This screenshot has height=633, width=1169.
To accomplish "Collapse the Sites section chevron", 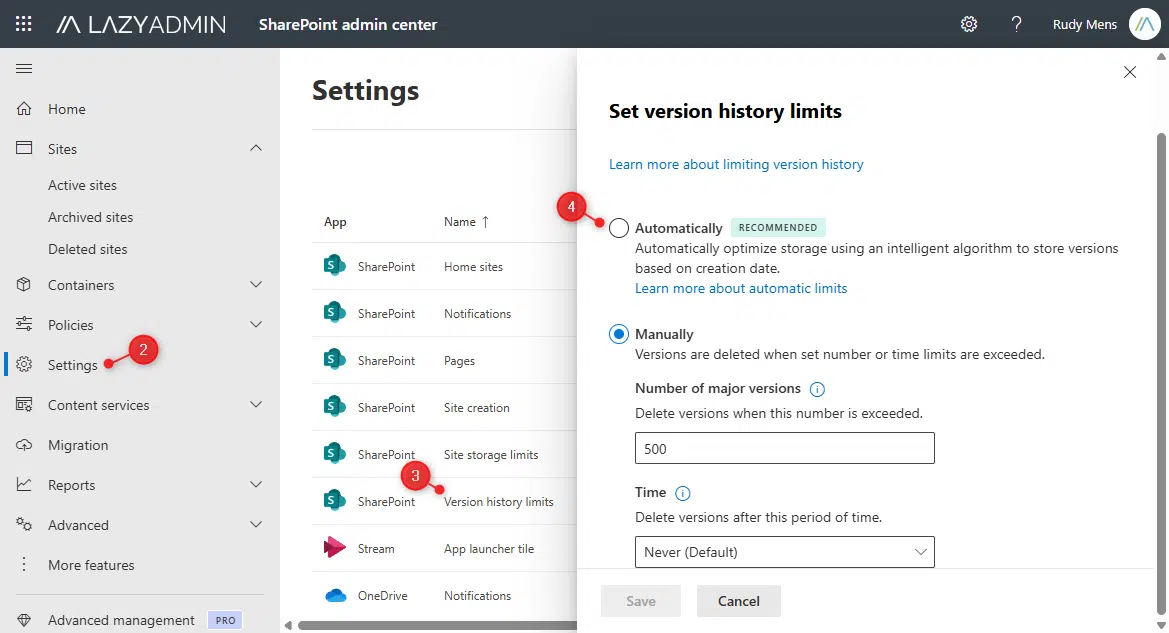I will point(256,148).
